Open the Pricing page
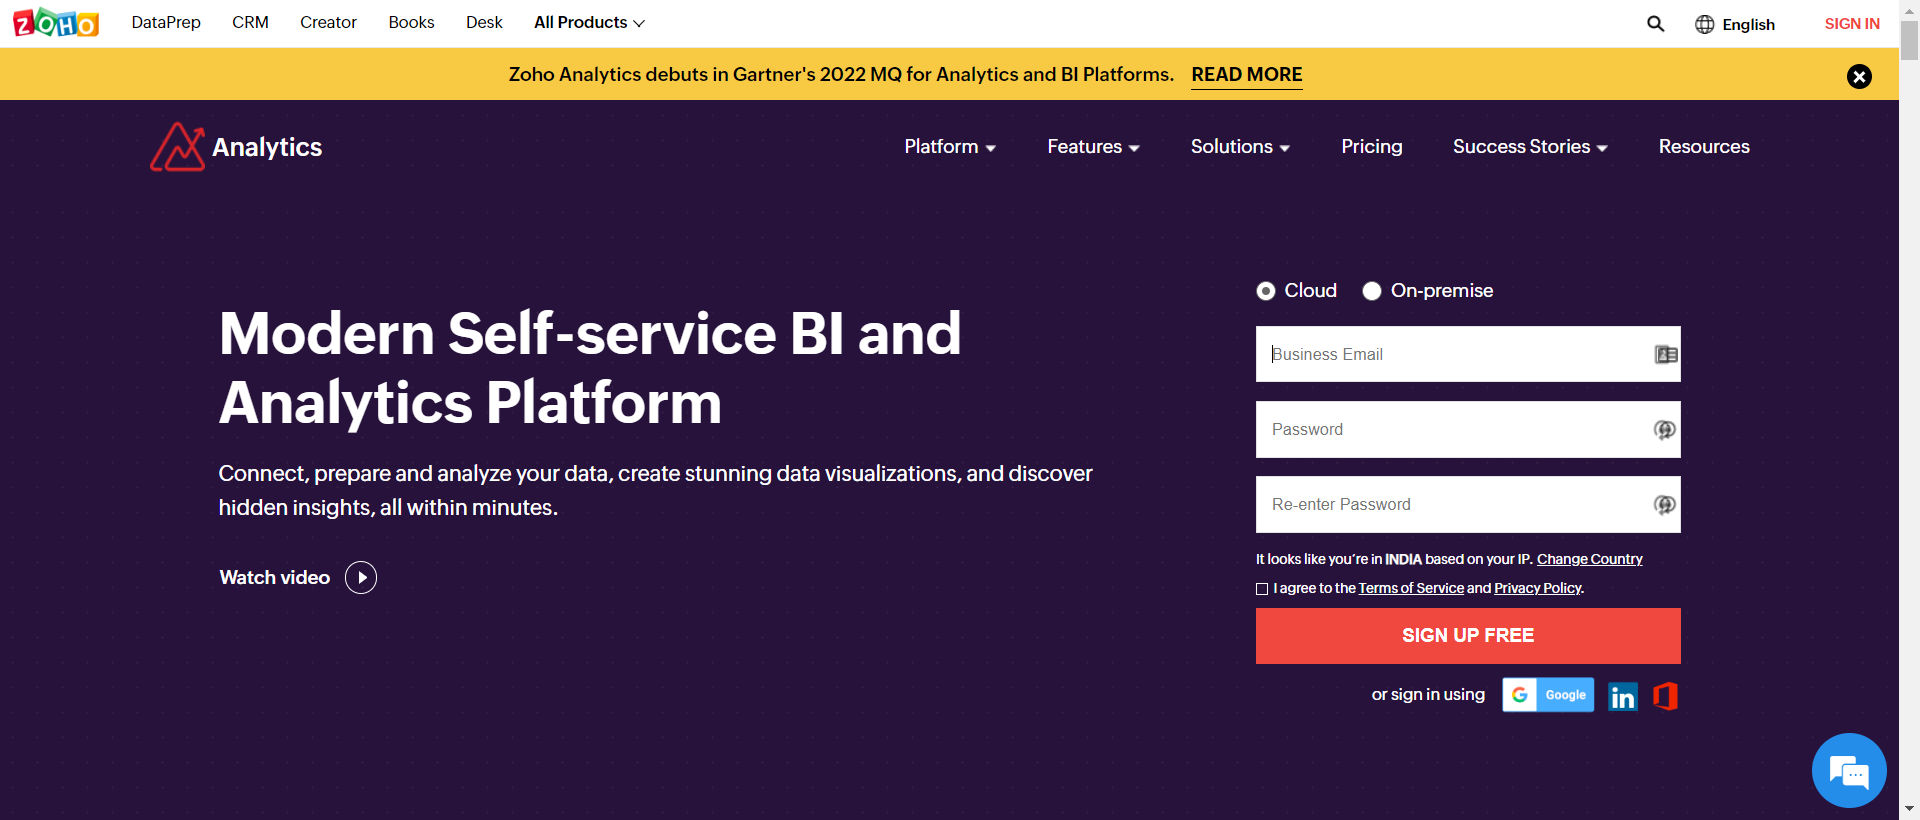This screenshot has width=1920, height=820. coord(1372,147)
